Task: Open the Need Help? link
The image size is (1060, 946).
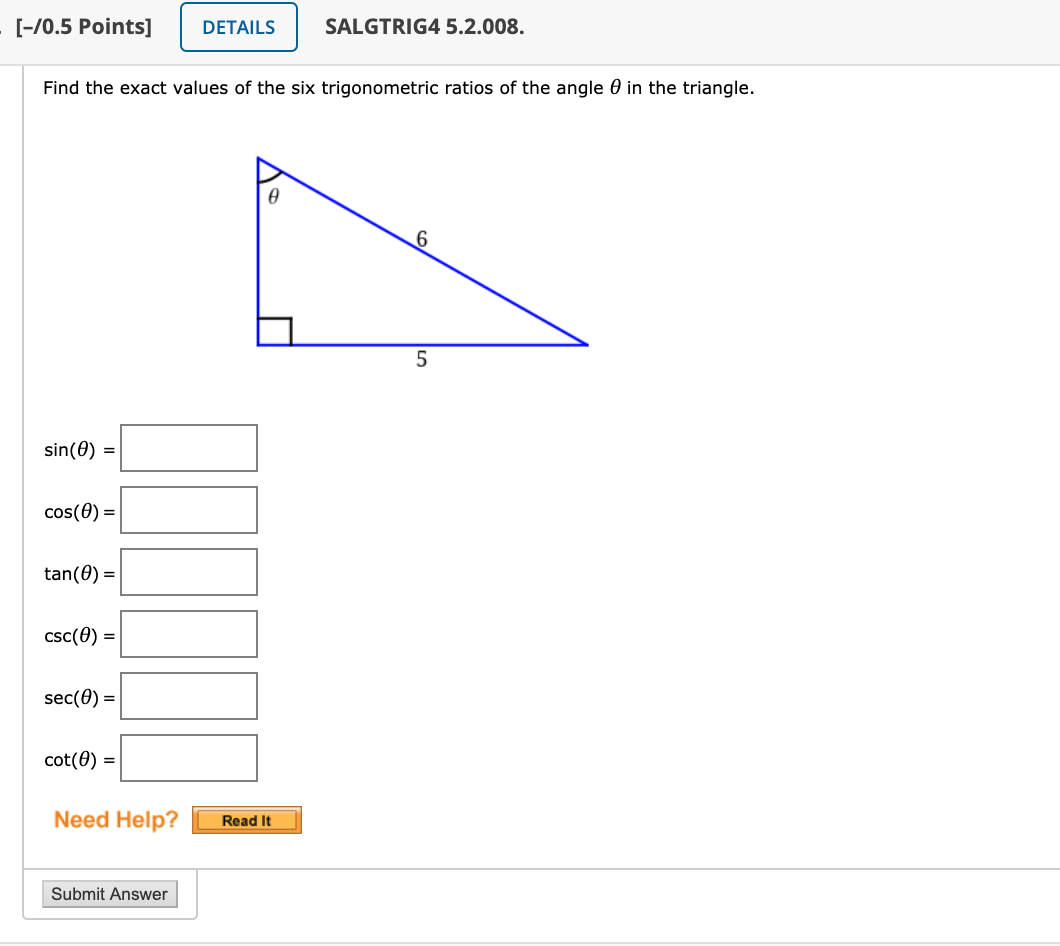Action: click(x=113, y=819)
